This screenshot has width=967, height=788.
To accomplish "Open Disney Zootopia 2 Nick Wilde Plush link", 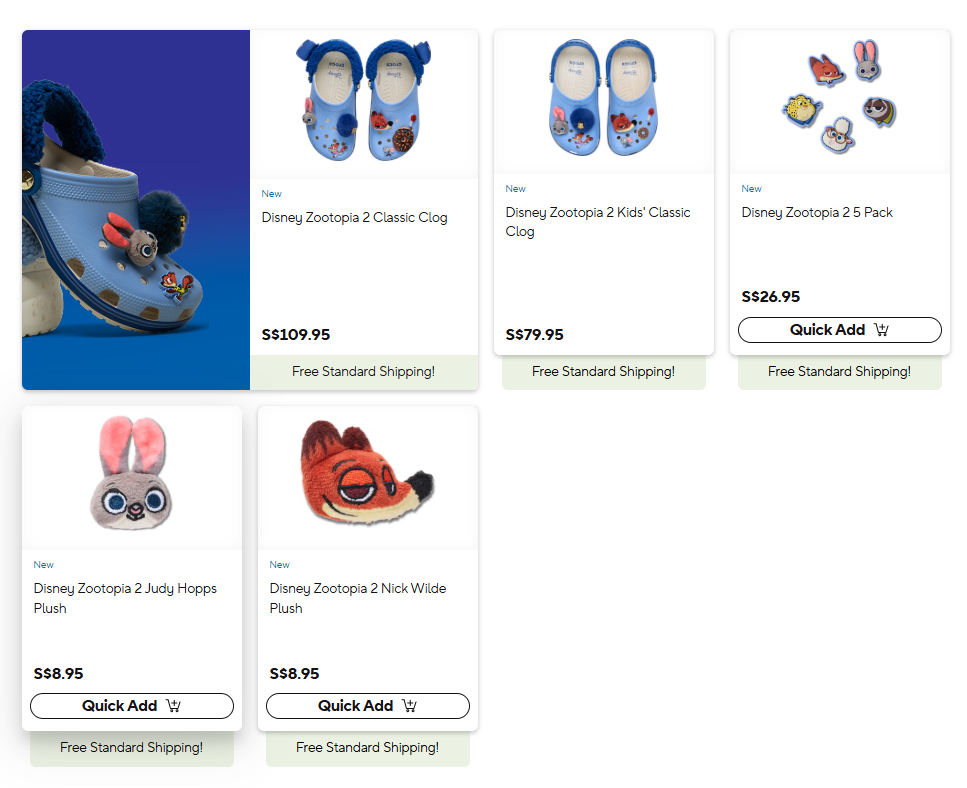I will pyautogui.click(x=358, y=598).
